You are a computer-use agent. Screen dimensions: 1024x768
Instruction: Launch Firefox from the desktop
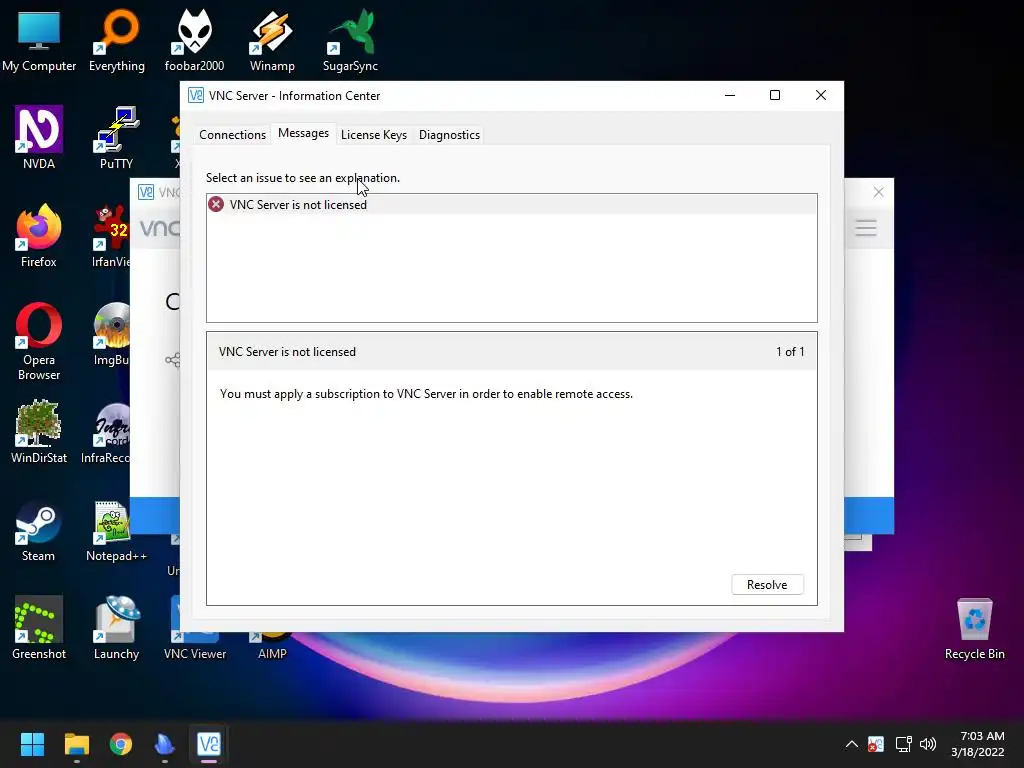pos(39,236)
